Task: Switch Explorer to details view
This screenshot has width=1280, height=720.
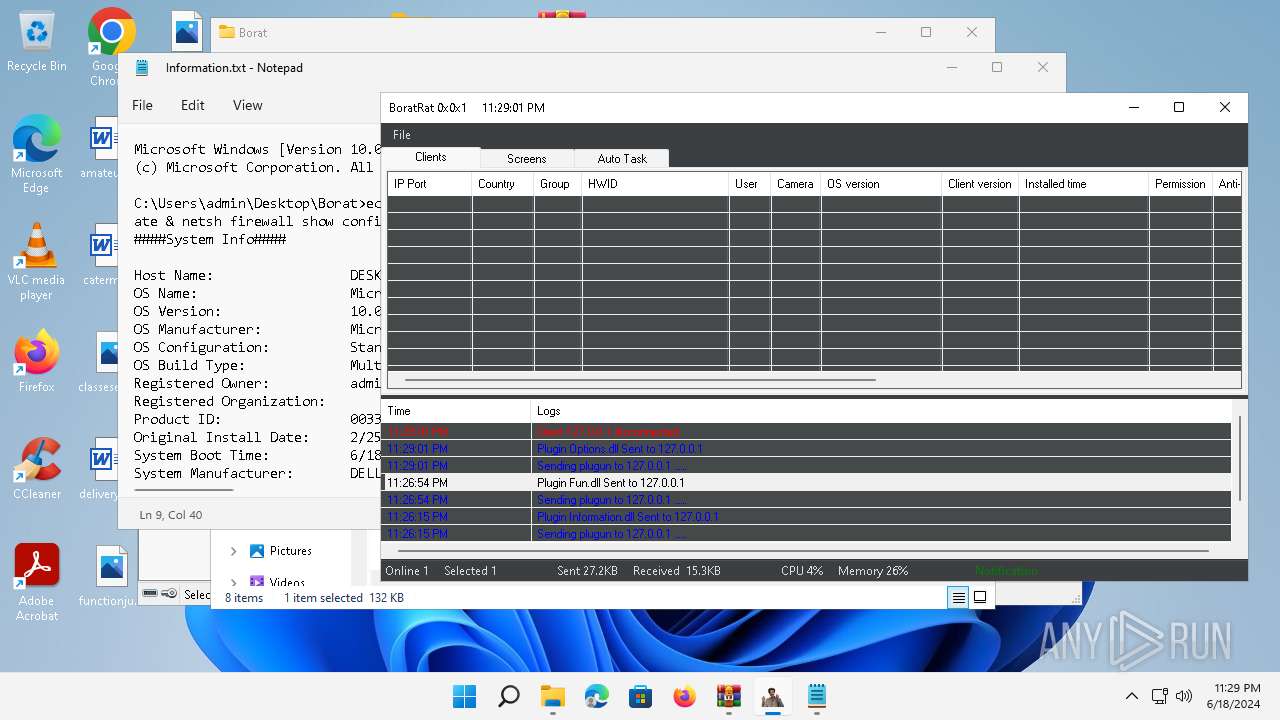Action: pos(958,597)
